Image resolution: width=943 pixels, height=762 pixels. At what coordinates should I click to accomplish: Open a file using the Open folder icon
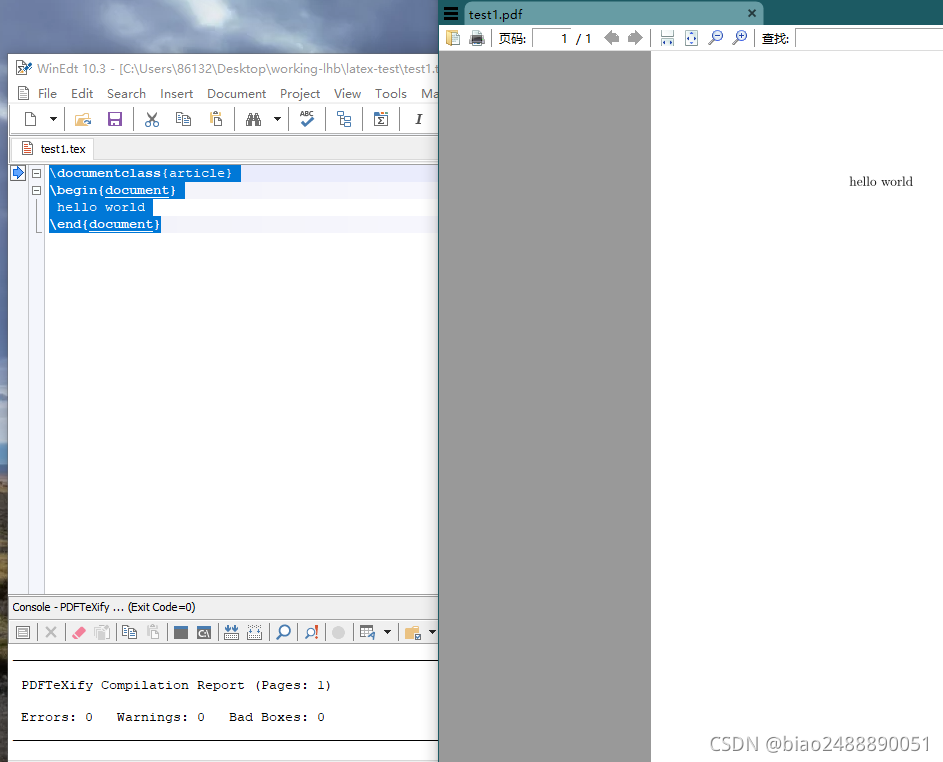coord(83,118)
